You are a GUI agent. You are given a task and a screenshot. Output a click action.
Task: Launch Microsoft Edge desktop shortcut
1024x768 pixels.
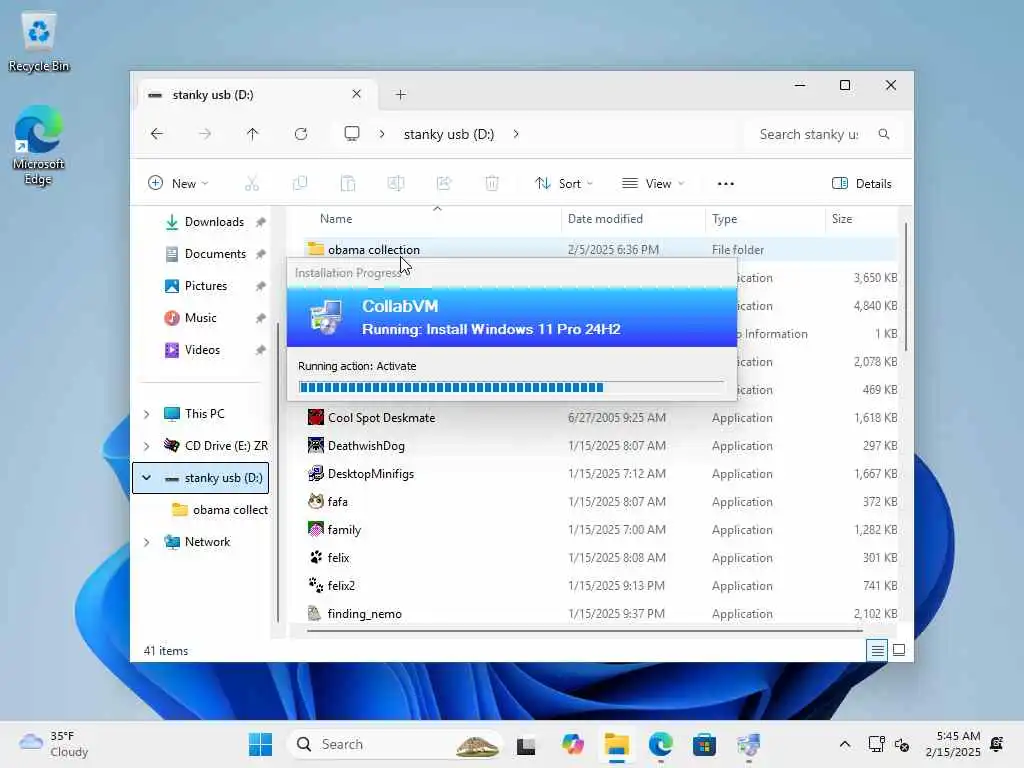click(x=39, y=146)
